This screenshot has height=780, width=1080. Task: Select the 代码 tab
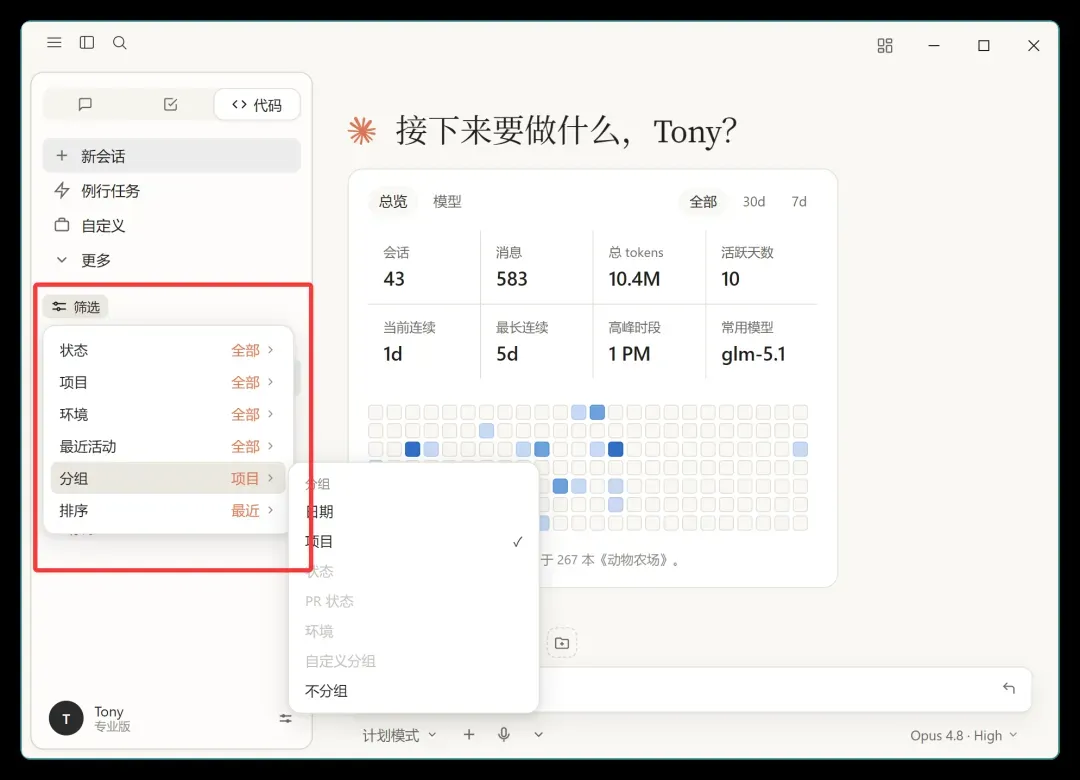point(257,105)
